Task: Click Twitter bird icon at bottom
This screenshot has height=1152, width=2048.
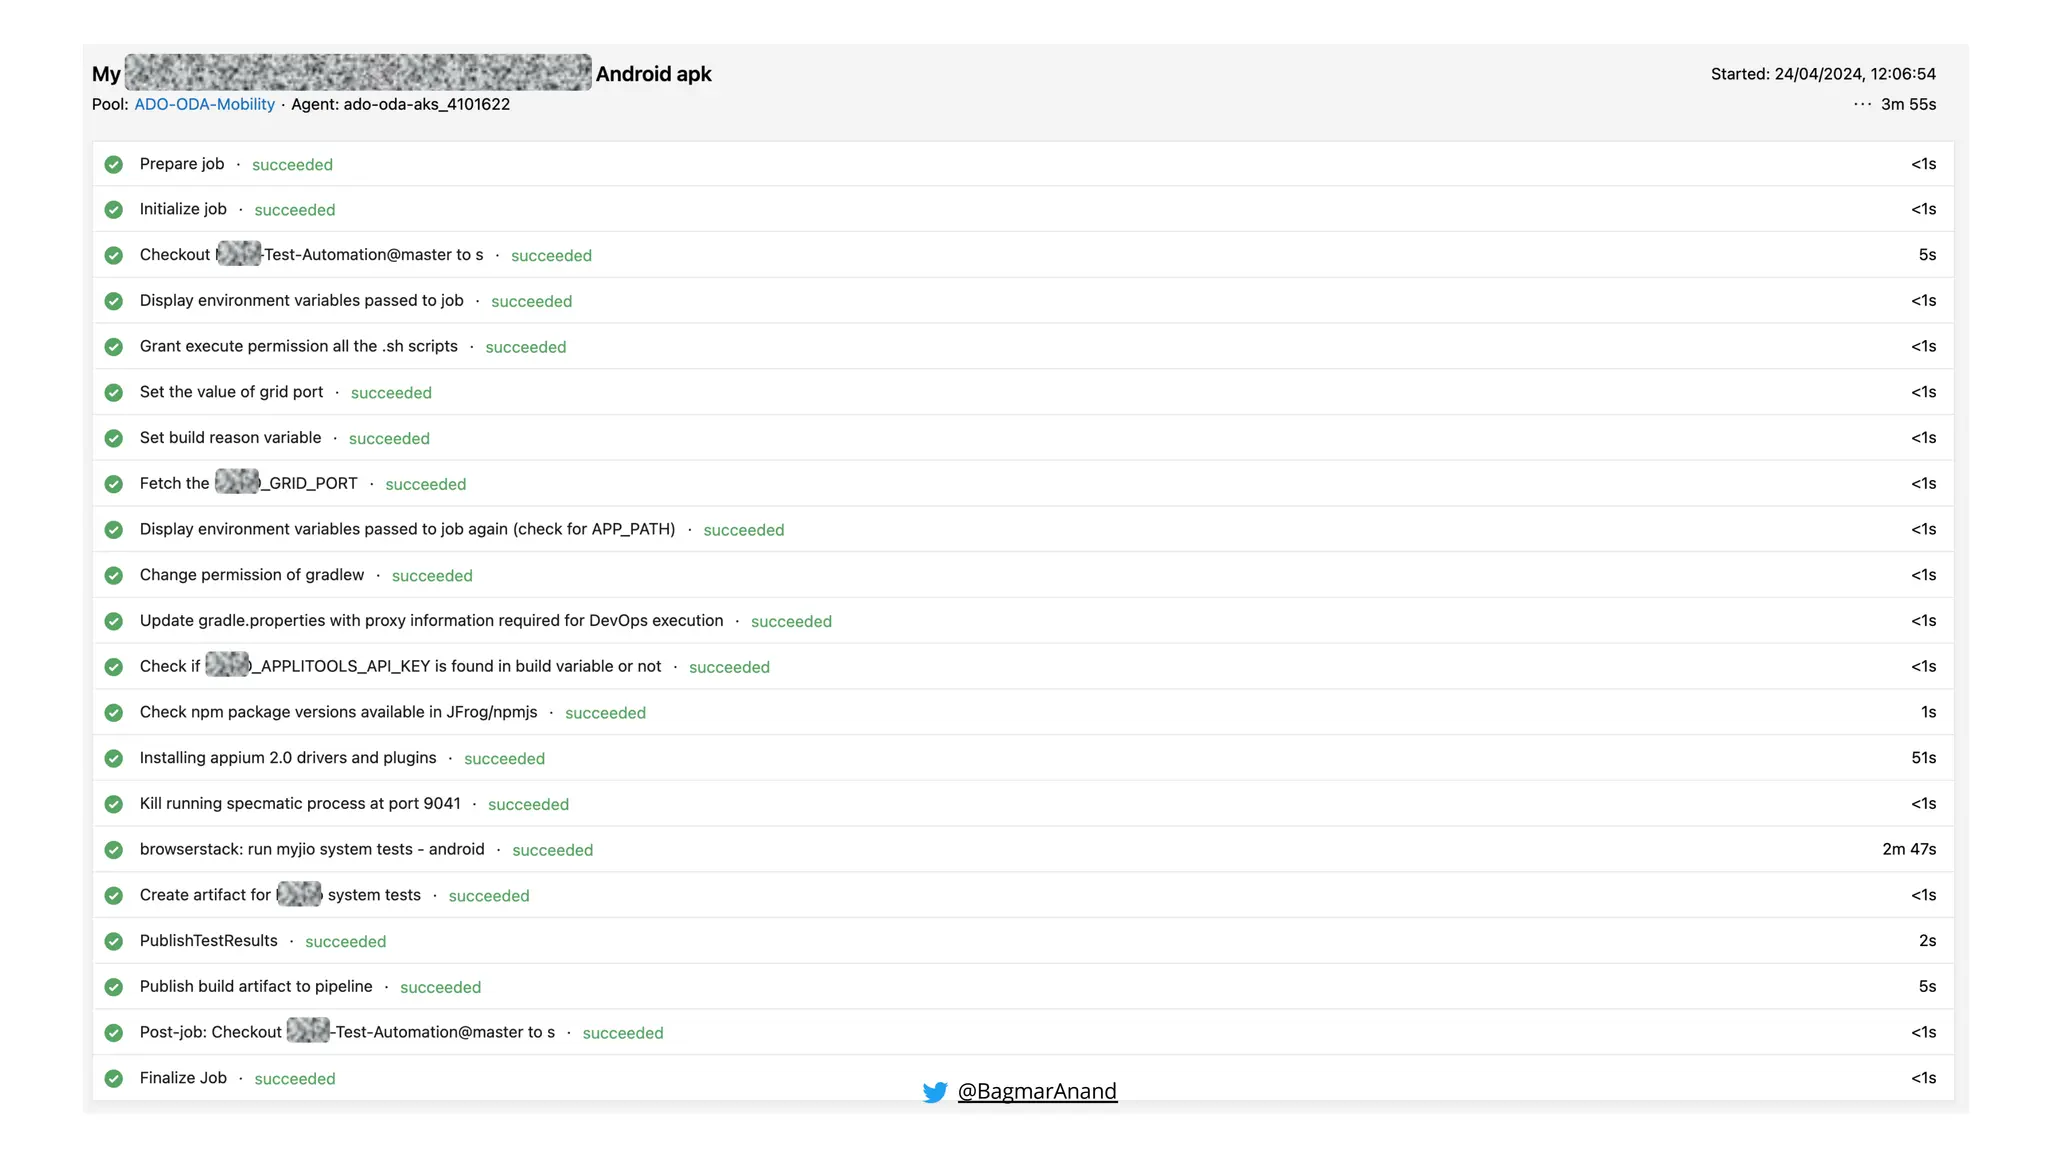Action: pos(935,1092)
